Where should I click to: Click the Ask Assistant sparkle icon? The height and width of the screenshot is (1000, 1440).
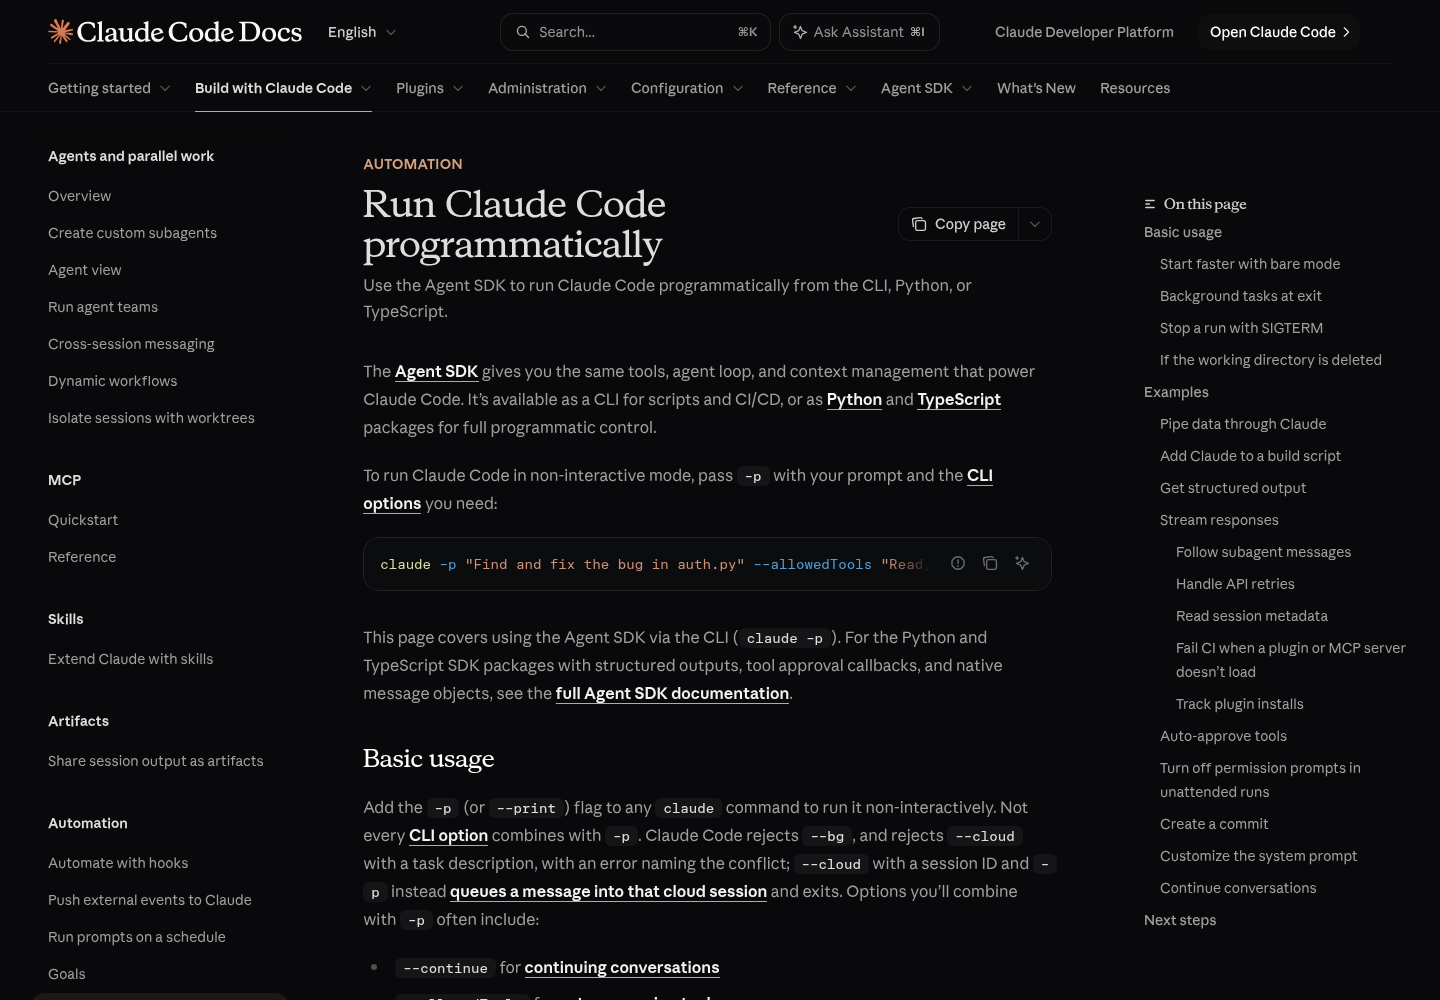pos(800,32)
